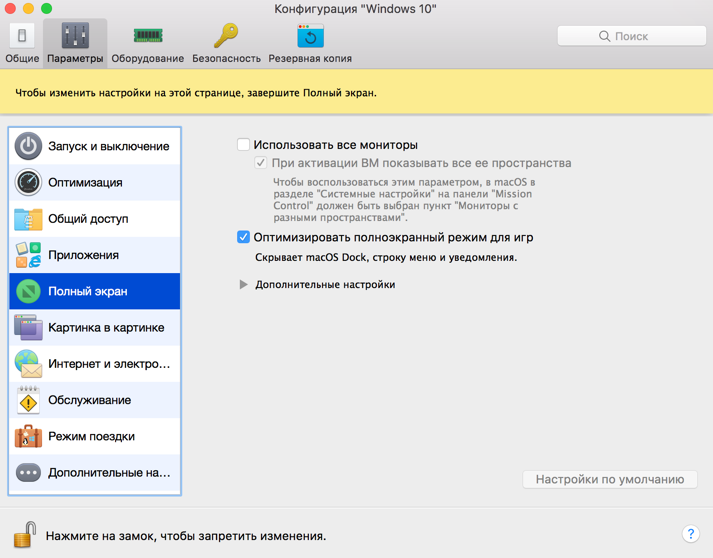713x558 pixels.
Task: Minimize window with yellow button
Action: tap(28, 8)
